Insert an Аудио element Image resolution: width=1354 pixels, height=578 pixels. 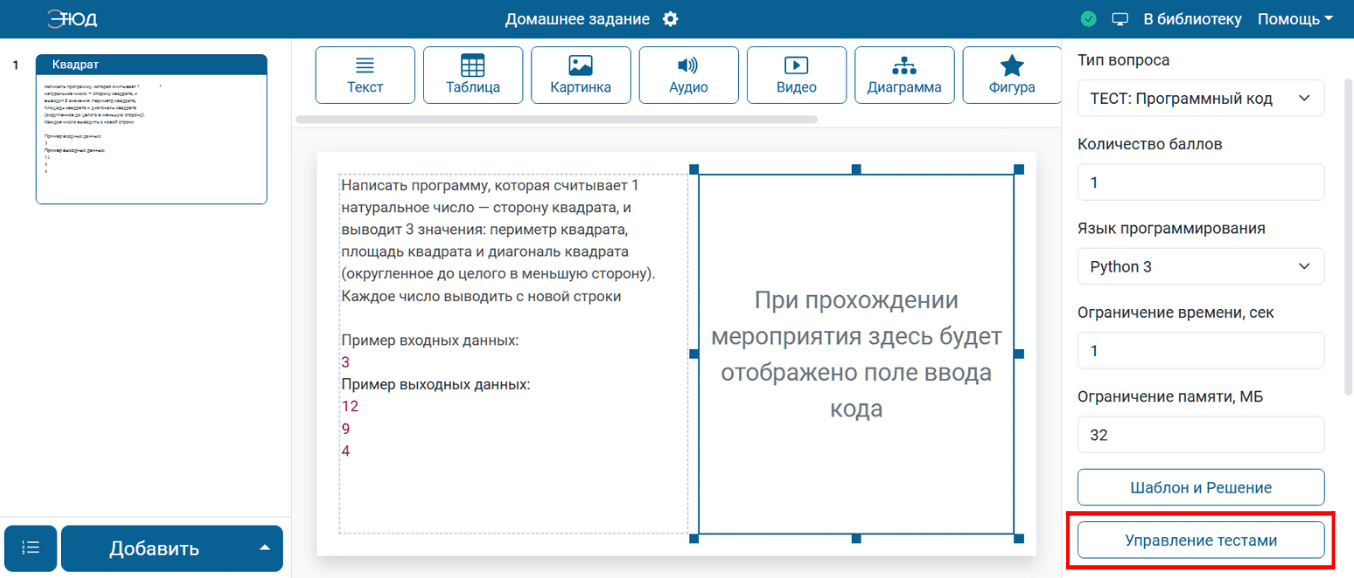tap(689, 75)
